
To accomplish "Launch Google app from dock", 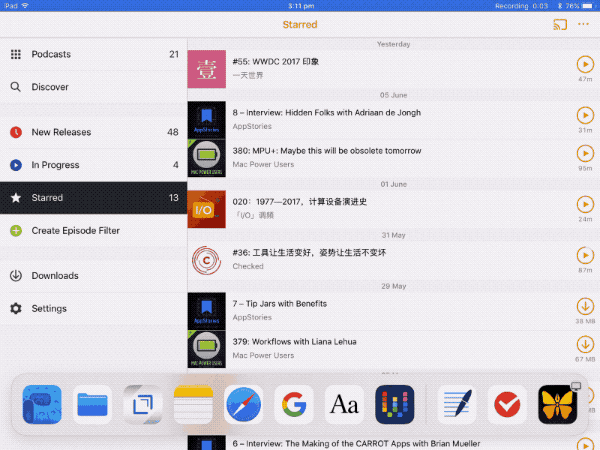I will click(x=294, y=404).
